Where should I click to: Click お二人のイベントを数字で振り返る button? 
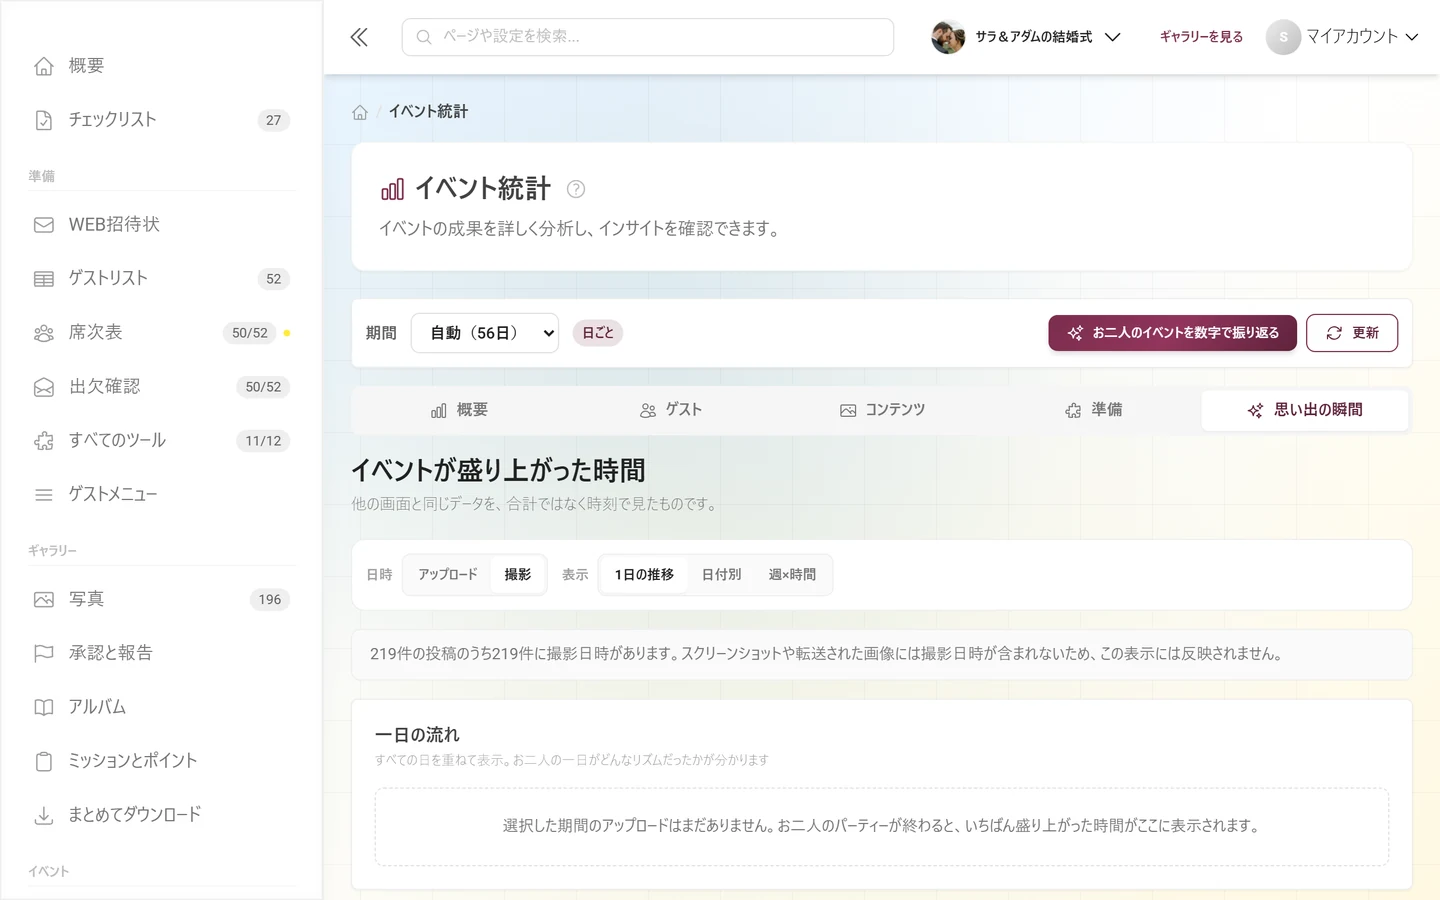click(1172, 333)
